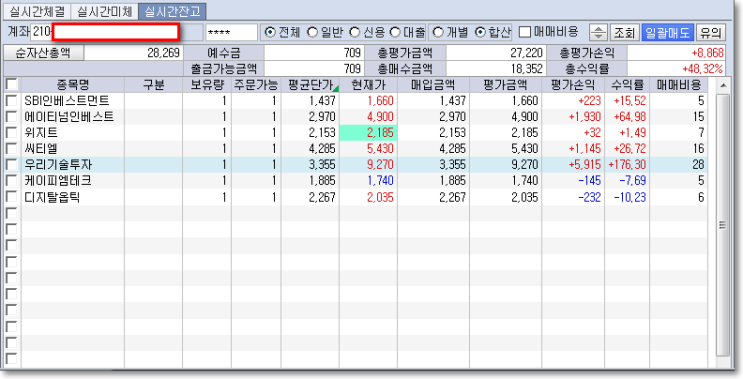This screenshot has height=379, width=743.
Task: Switch to the 실시간체결 tab
Action: (37, 12)
